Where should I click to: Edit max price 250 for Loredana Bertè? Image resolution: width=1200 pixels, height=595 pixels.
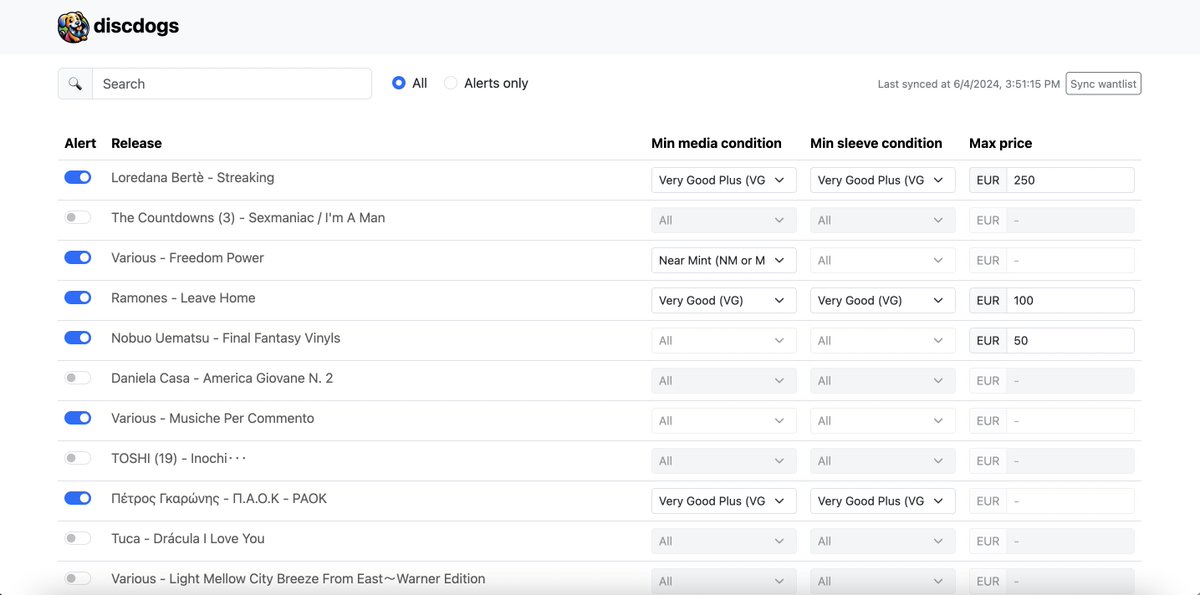1070,180
